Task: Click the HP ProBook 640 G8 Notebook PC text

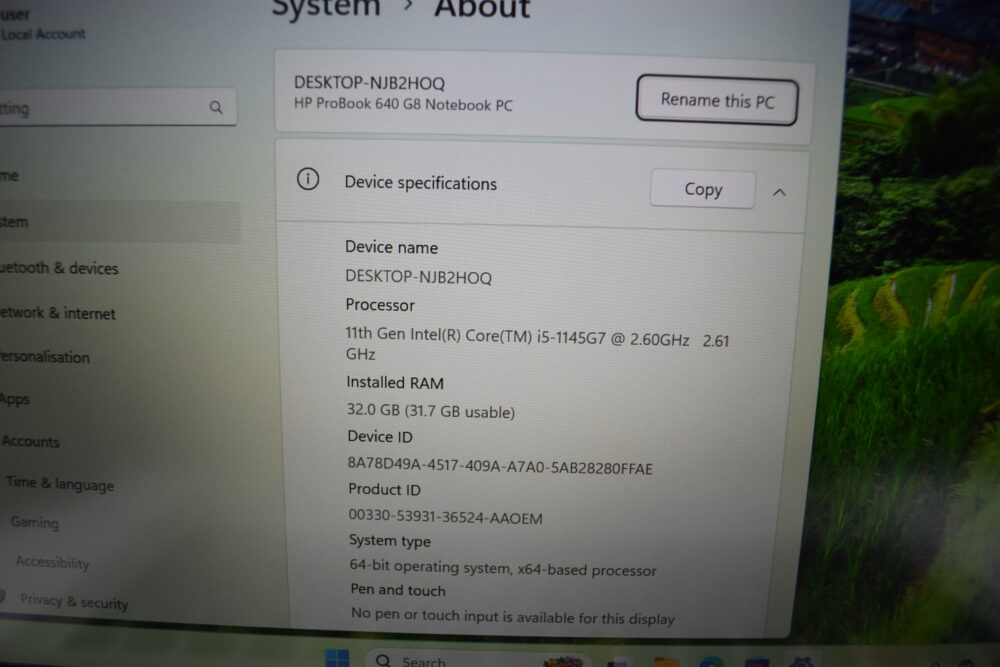Action: tap(403, 104)
